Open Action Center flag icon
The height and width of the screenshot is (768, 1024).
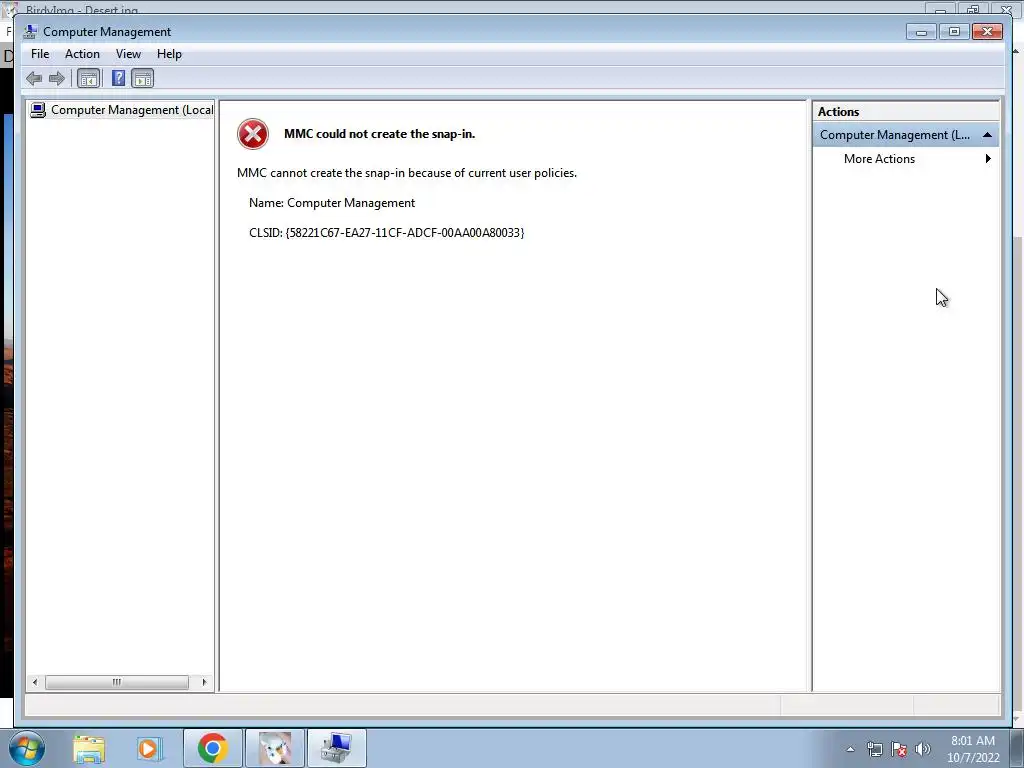[x=899, y=749]
